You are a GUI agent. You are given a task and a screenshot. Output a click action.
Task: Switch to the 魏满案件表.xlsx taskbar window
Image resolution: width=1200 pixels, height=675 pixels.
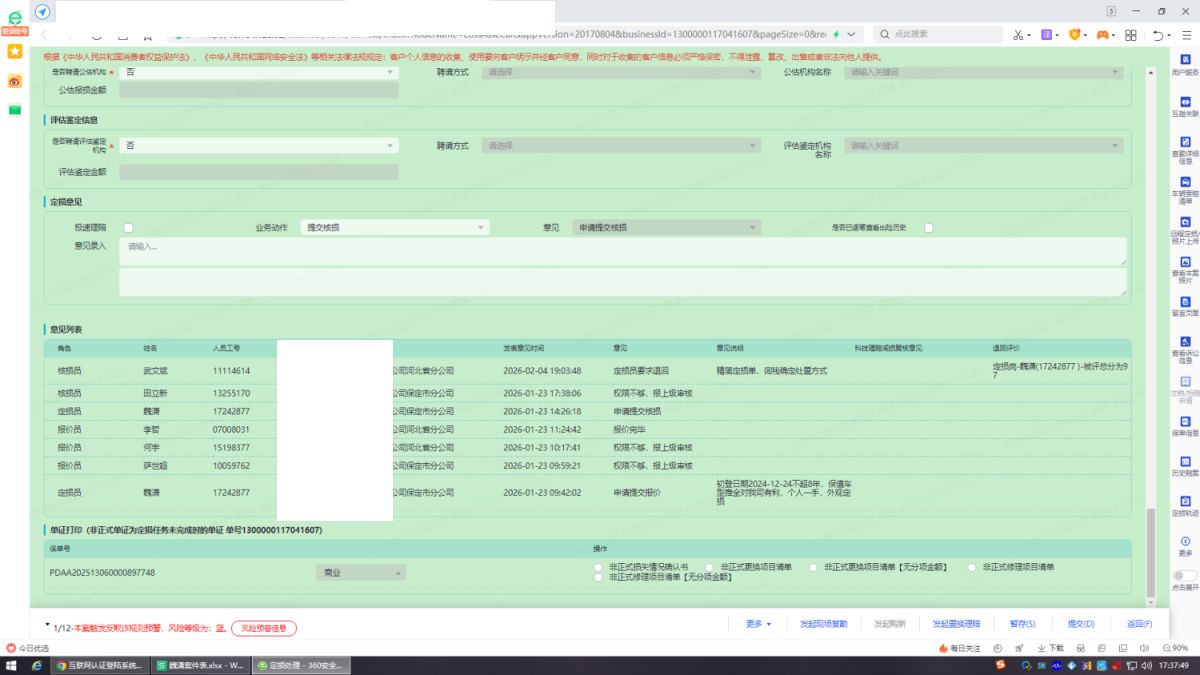click(200, 665)
